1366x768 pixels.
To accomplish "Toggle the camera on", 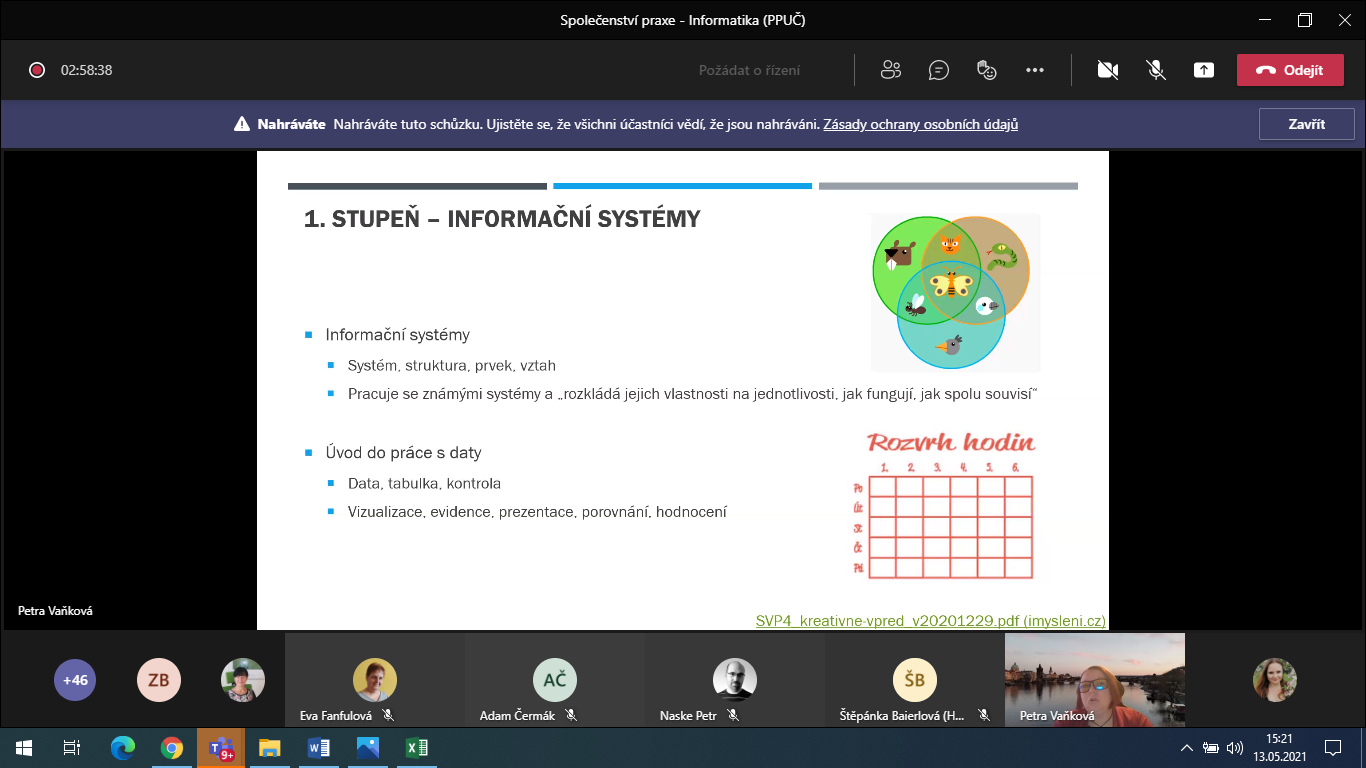I will click(1107, 70).
